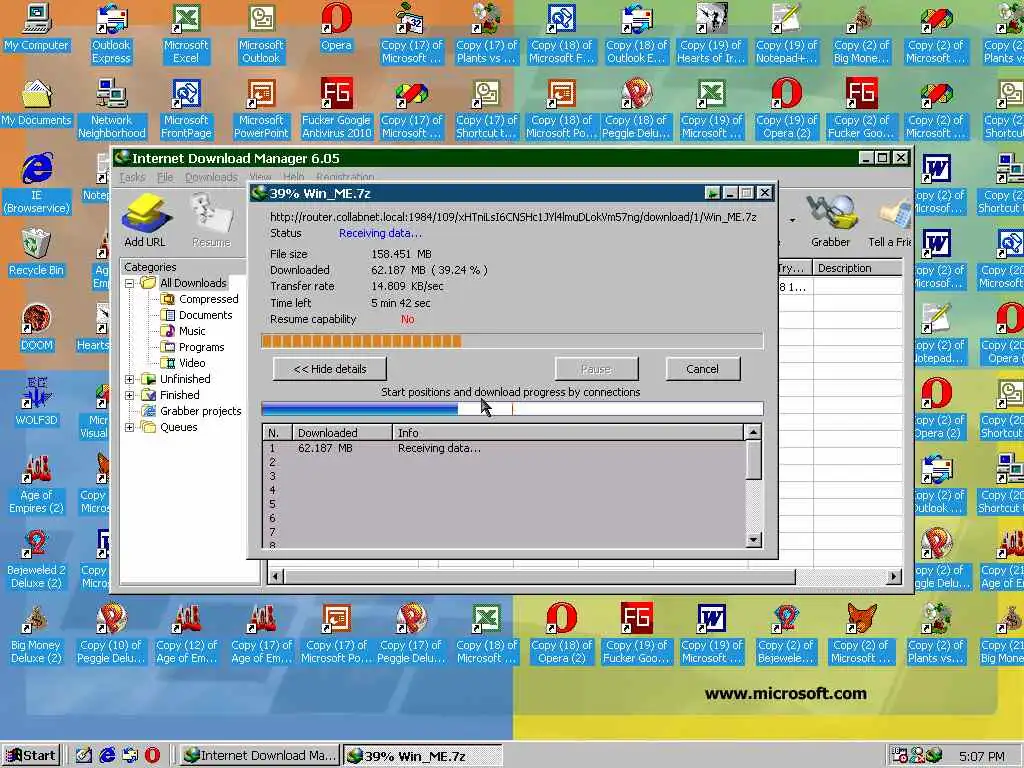Select the Video category
Screen dimensions: 1024x768
[x=184, y=363]
